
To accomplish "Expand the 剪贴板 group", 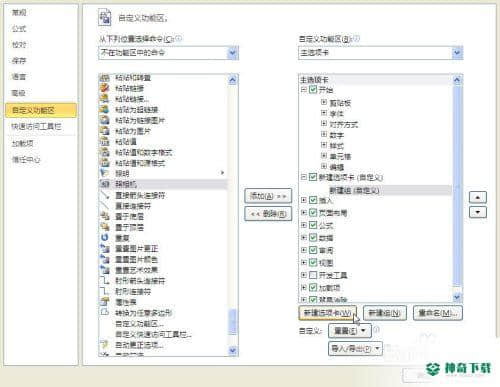I will click(x=324, y=102).
